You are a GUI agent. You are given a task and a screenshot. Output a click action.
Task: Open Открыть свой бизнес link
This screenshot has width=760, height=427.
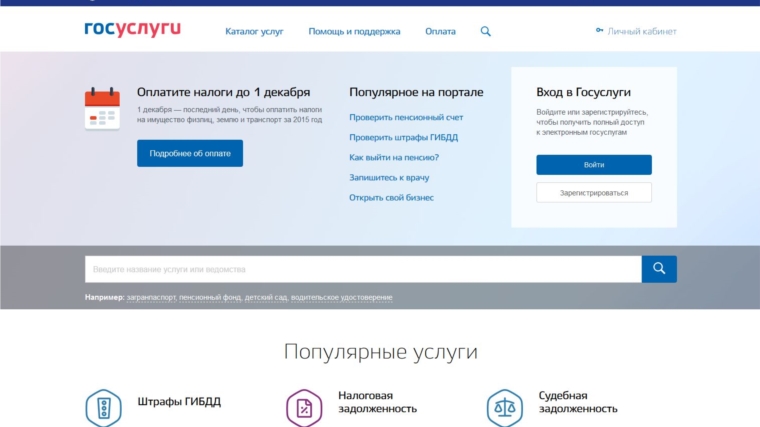[x=391, y=197]
